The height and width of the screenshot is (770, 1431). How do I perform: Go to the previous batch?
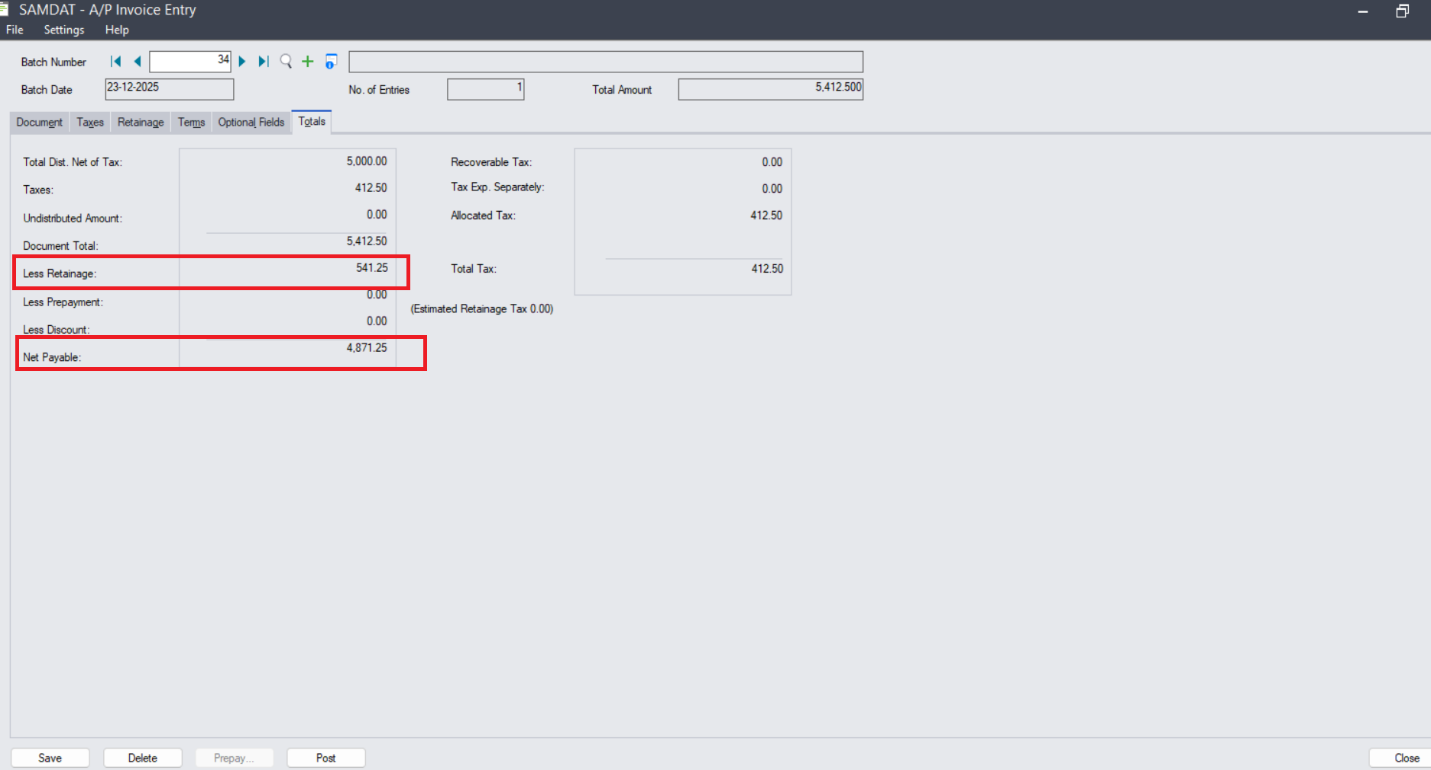pos(137,62)
